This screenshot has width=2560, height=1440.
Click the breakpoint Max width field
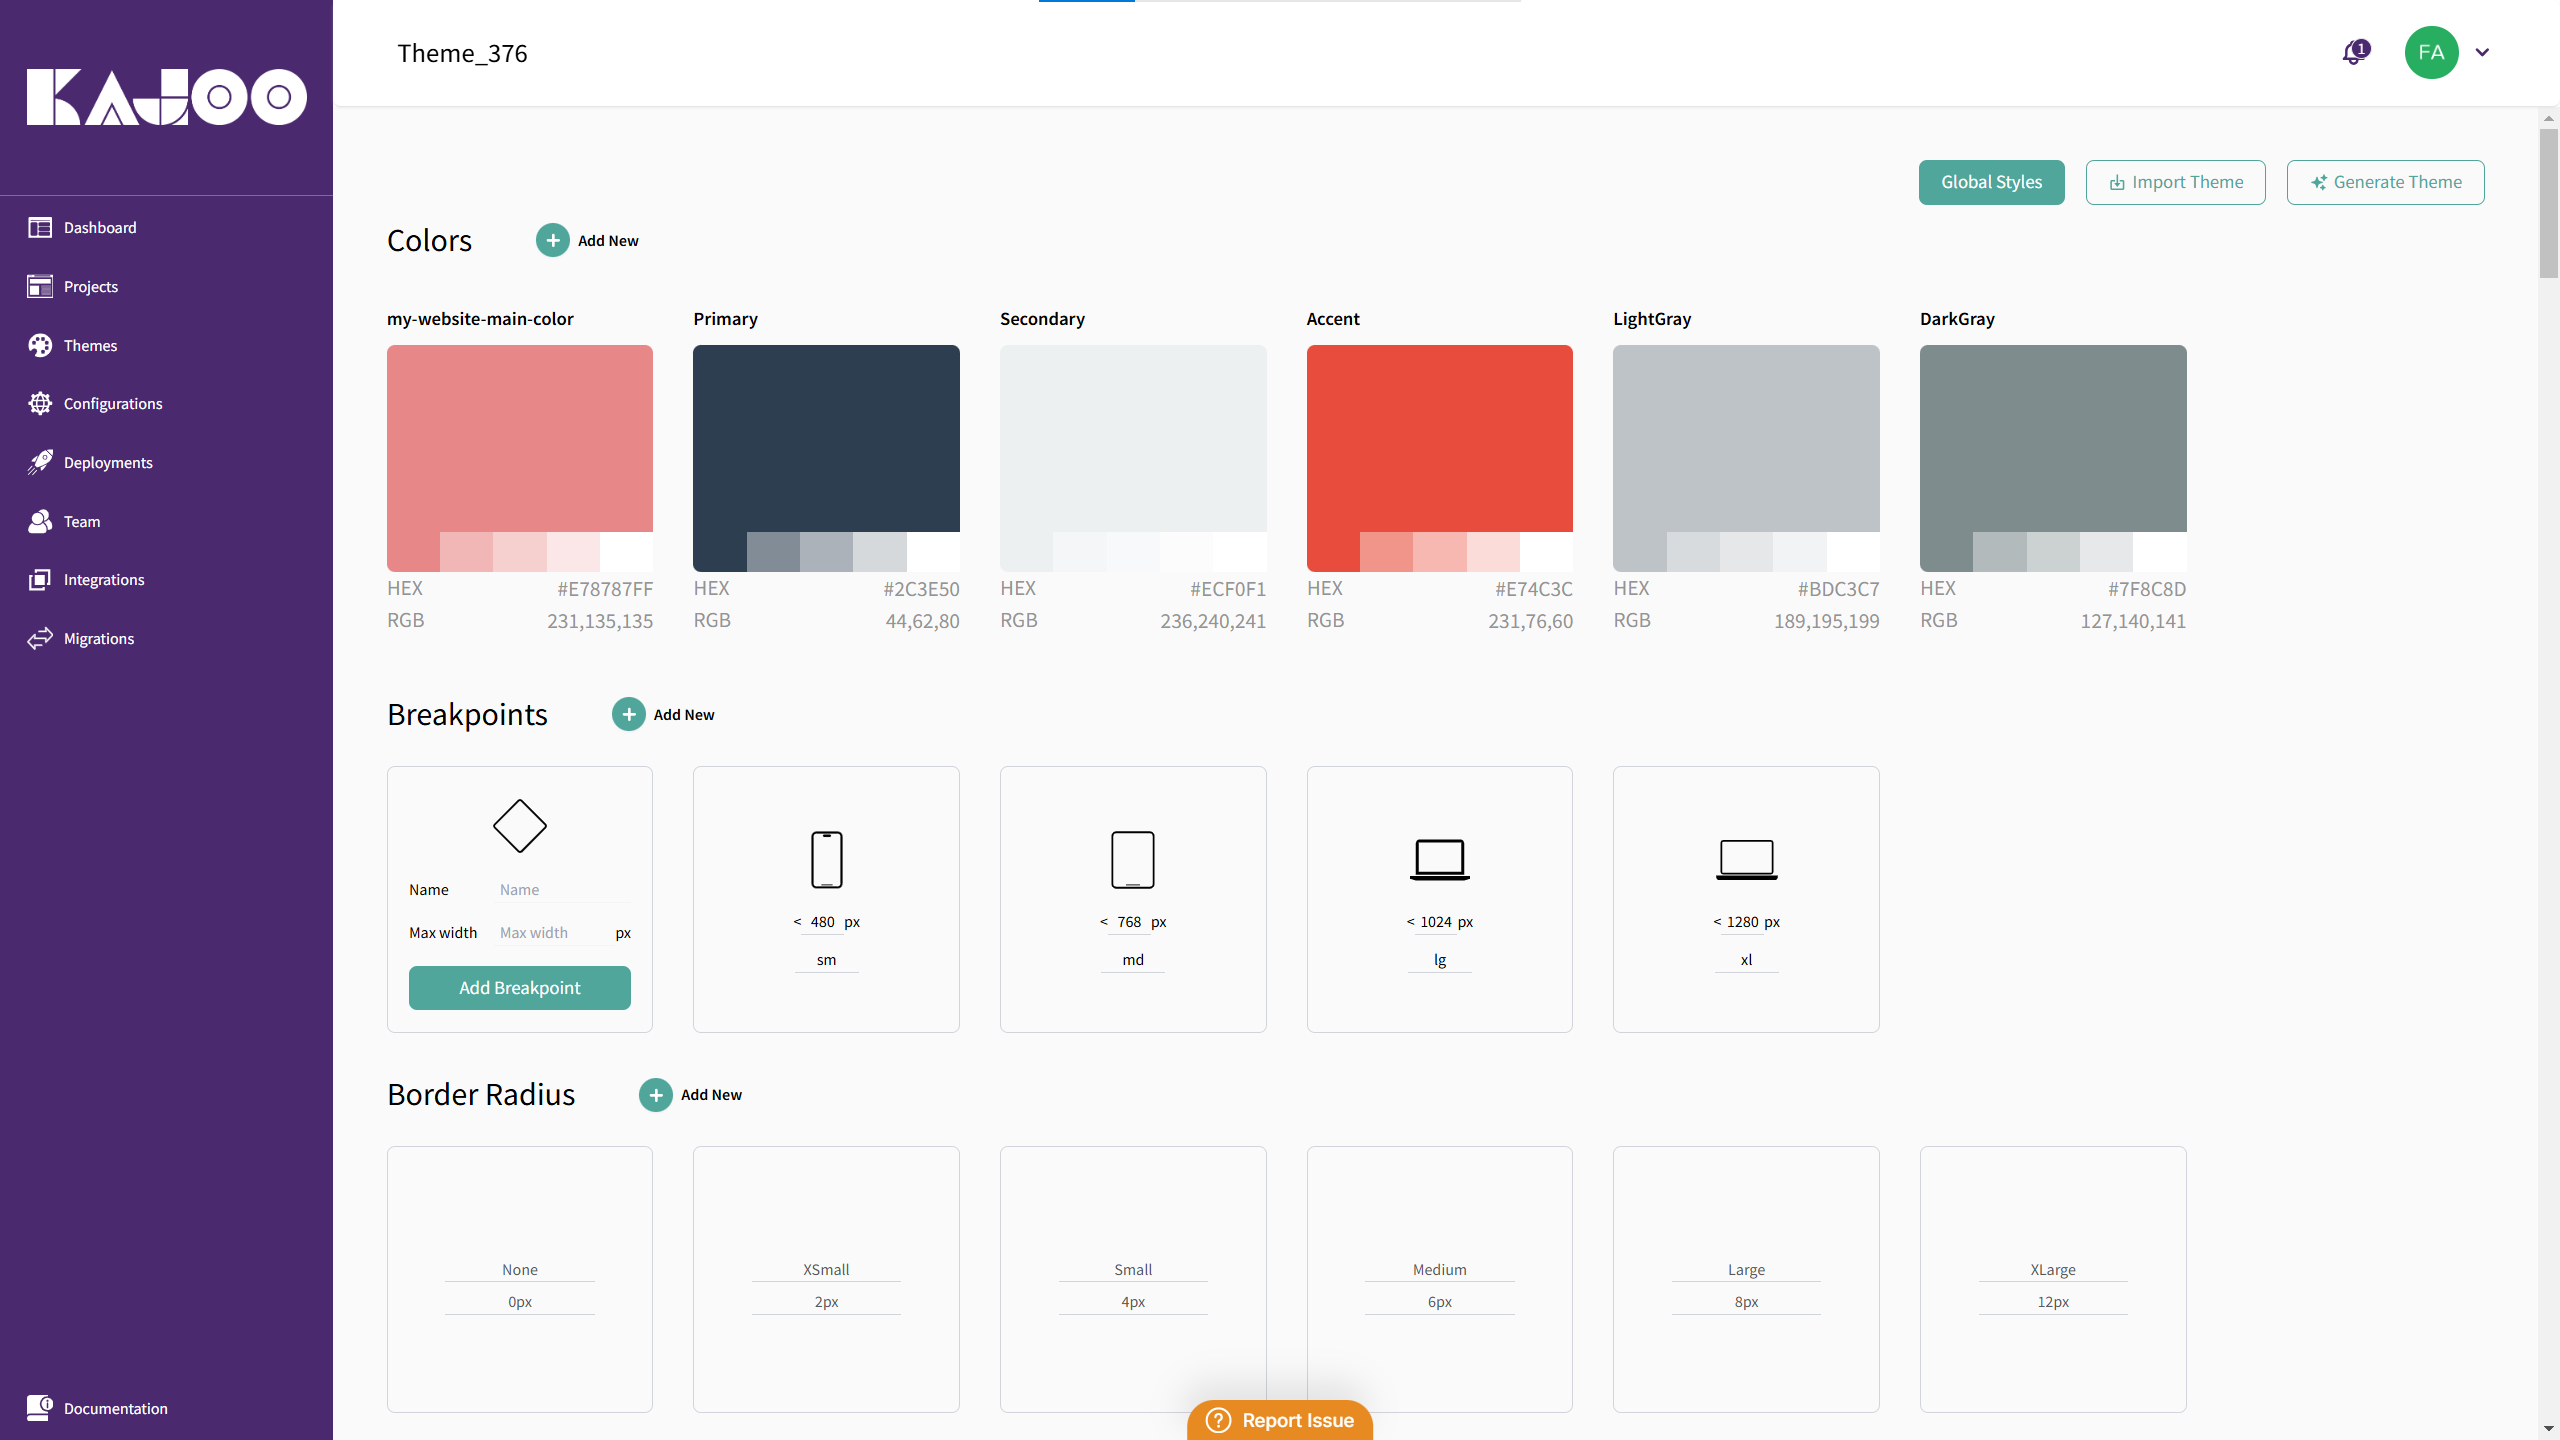(x=552, y=933)
